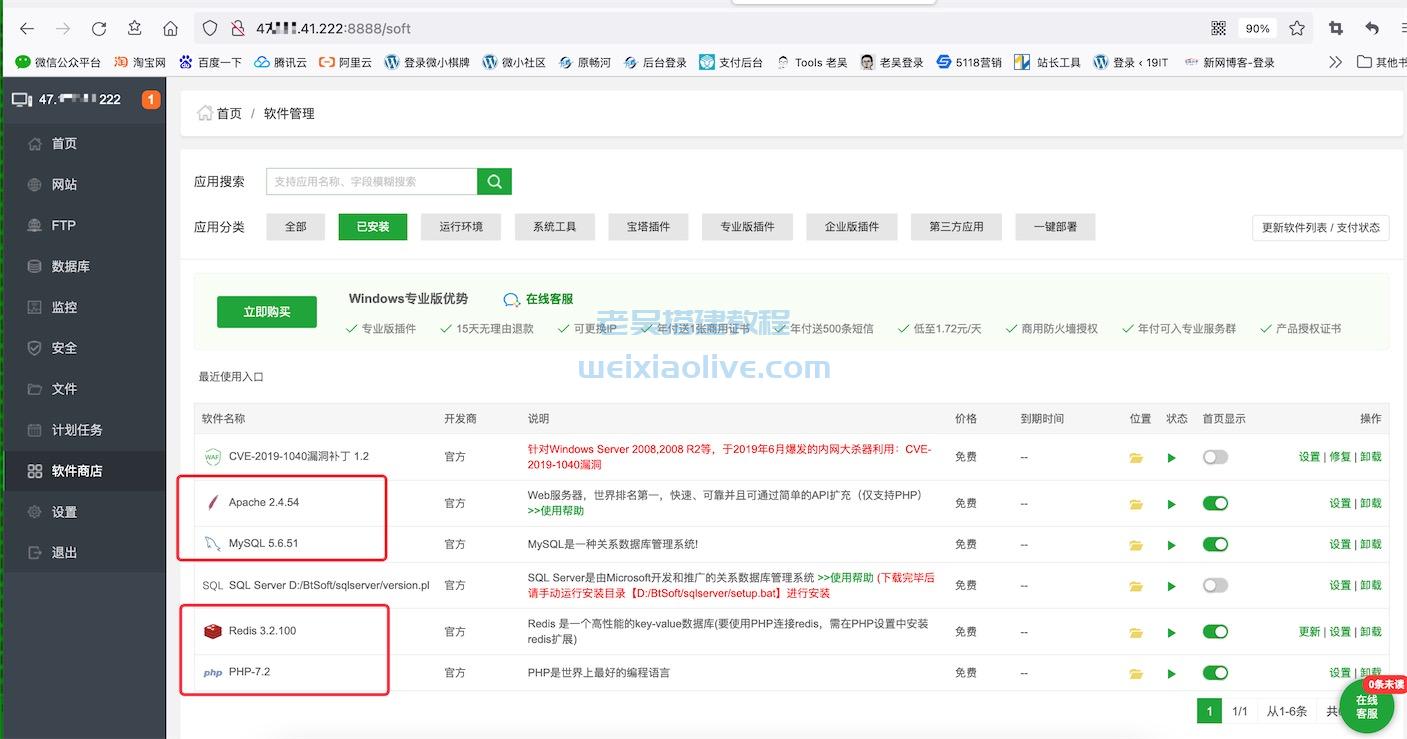Open folder location for SQL Server
Image resolution: width=1407 pixels, height=739 pixels.
pyautogui.click(x=1136, y=586)
